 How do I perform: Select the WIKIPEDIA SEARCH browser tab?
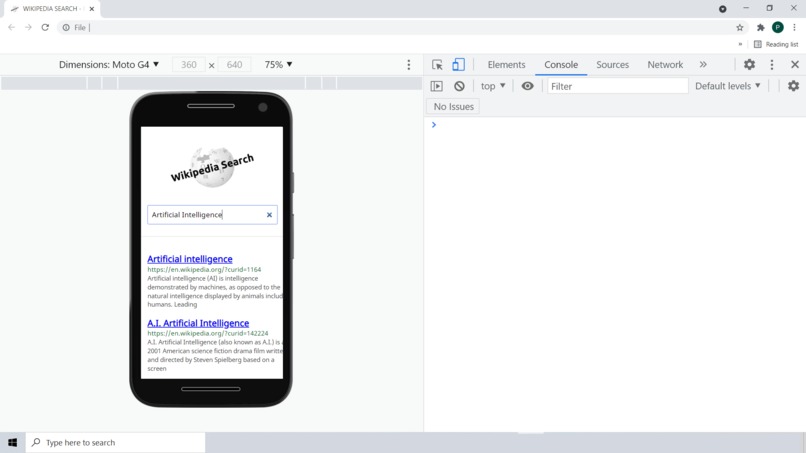pos(50,9)
